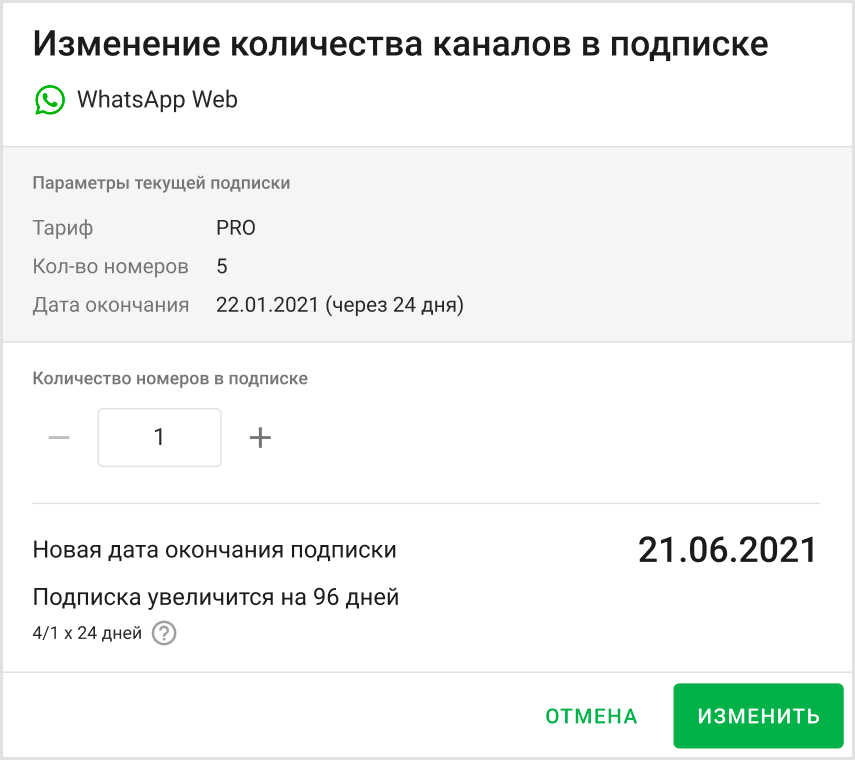Click the Подписка увеличится на 96 дней text

click(216, 596)
